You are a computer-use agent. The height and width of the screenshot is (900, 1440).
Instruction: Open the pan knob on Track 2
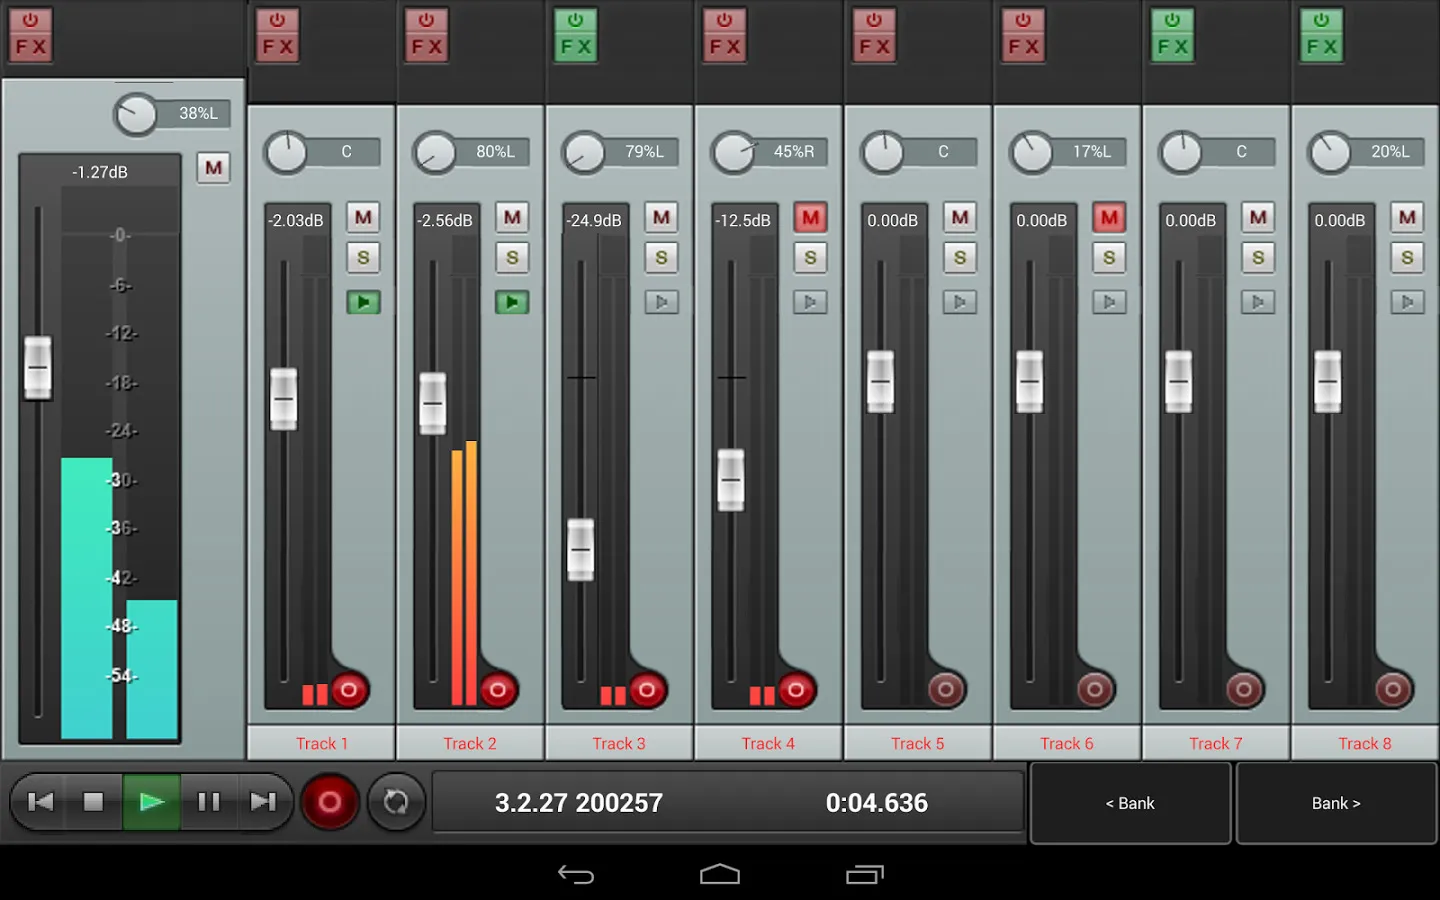tap(434, 151)
